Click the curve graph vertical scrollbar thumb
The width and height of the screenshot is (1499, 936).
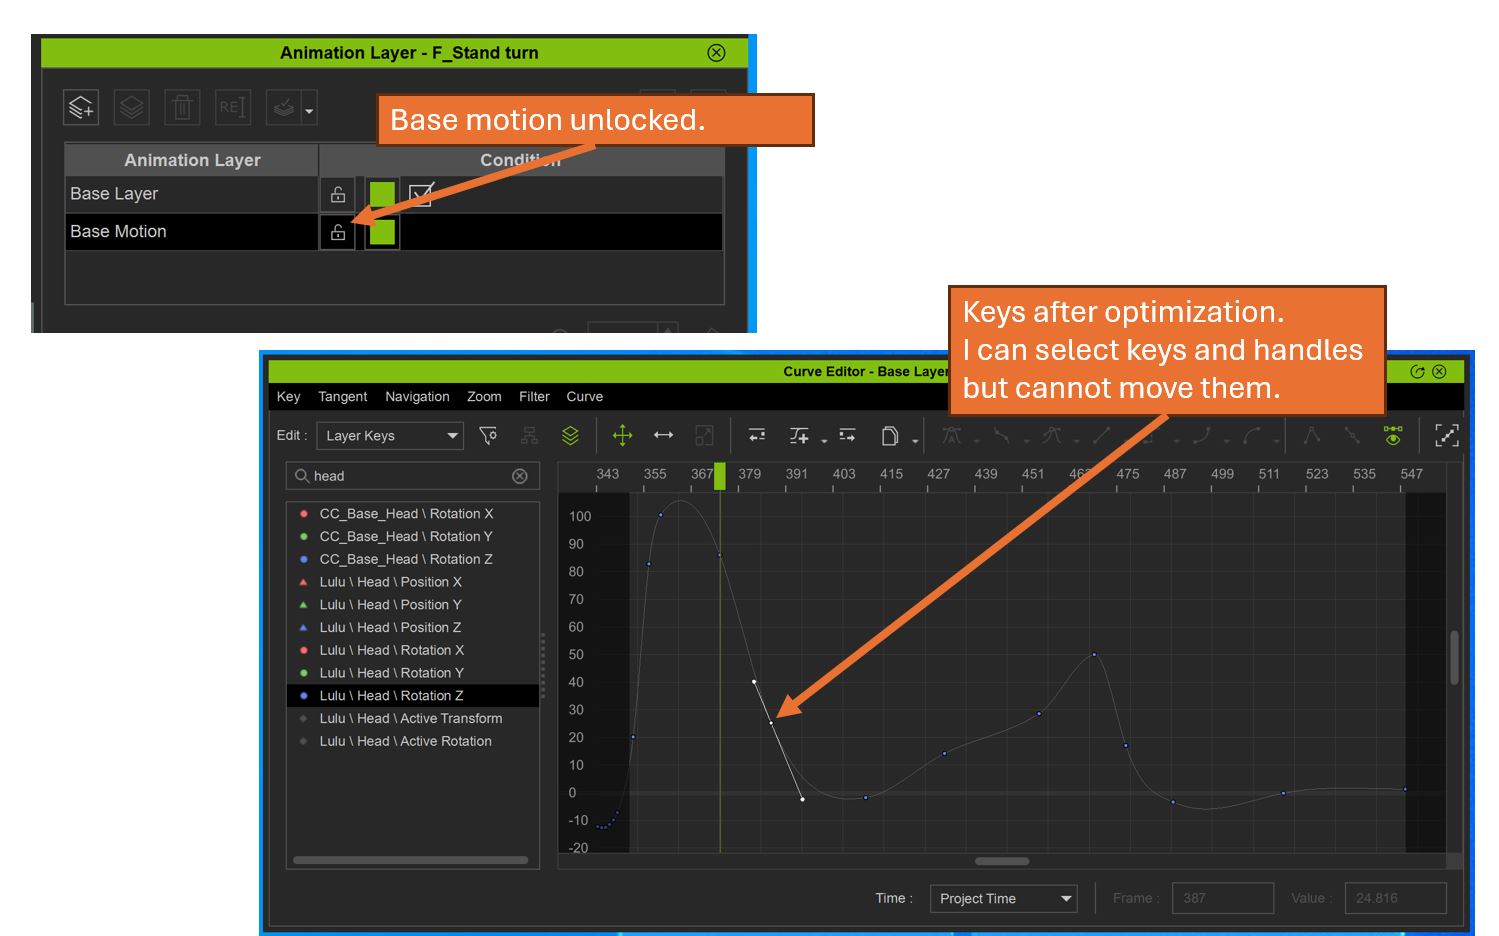point(1454,658)
